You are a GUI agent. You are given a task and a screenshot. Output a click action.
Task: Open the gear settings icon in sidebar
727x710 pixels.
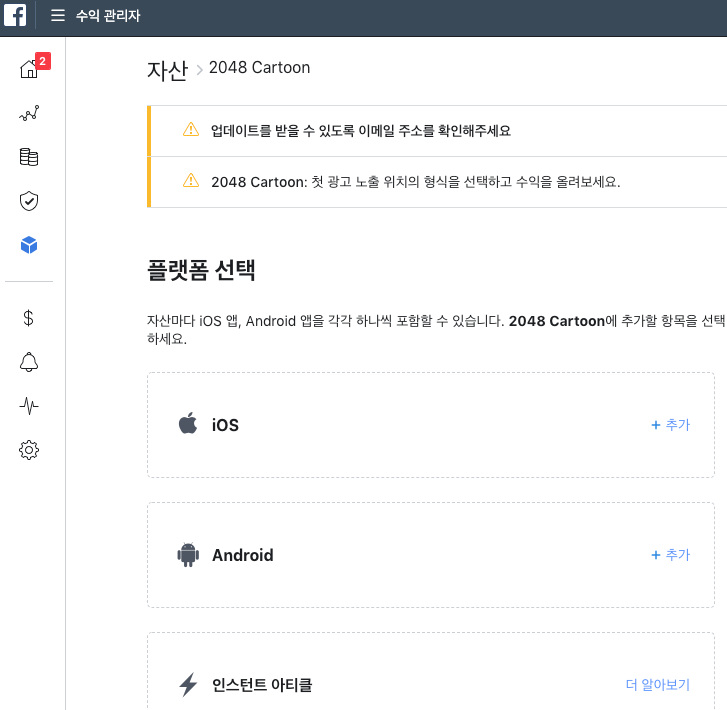pos(29,450)
